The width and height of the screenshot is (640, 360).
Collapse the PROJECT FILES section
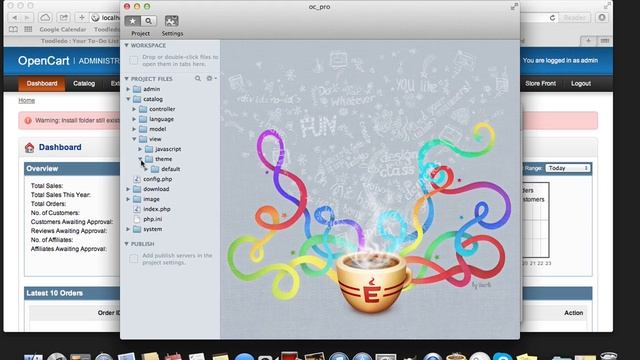coord(127,78)
